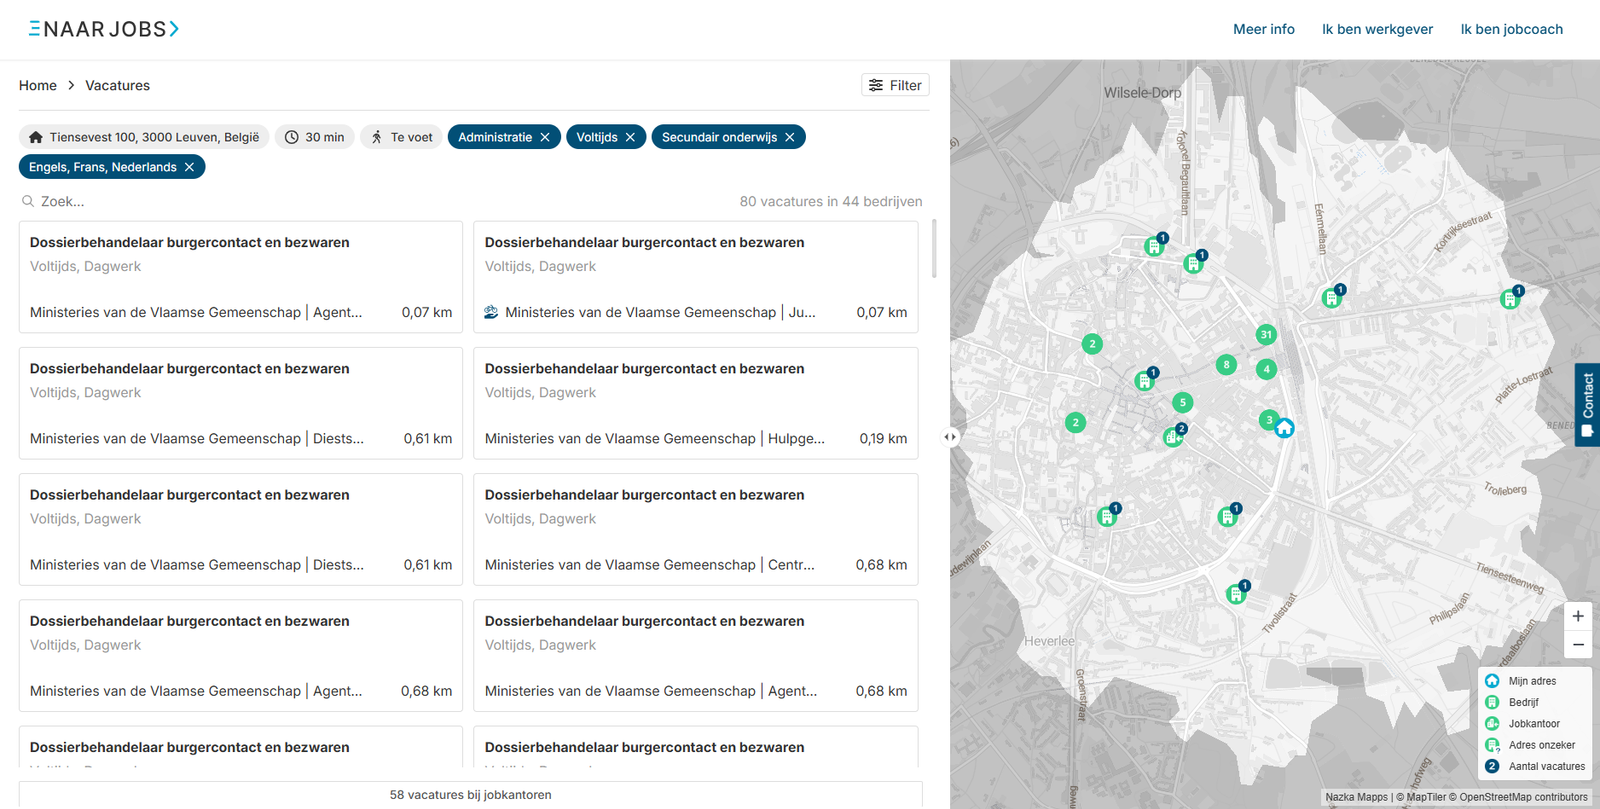
Task: Open the cluster marker showing 31 vacancies
Action: click(1266, 335)
